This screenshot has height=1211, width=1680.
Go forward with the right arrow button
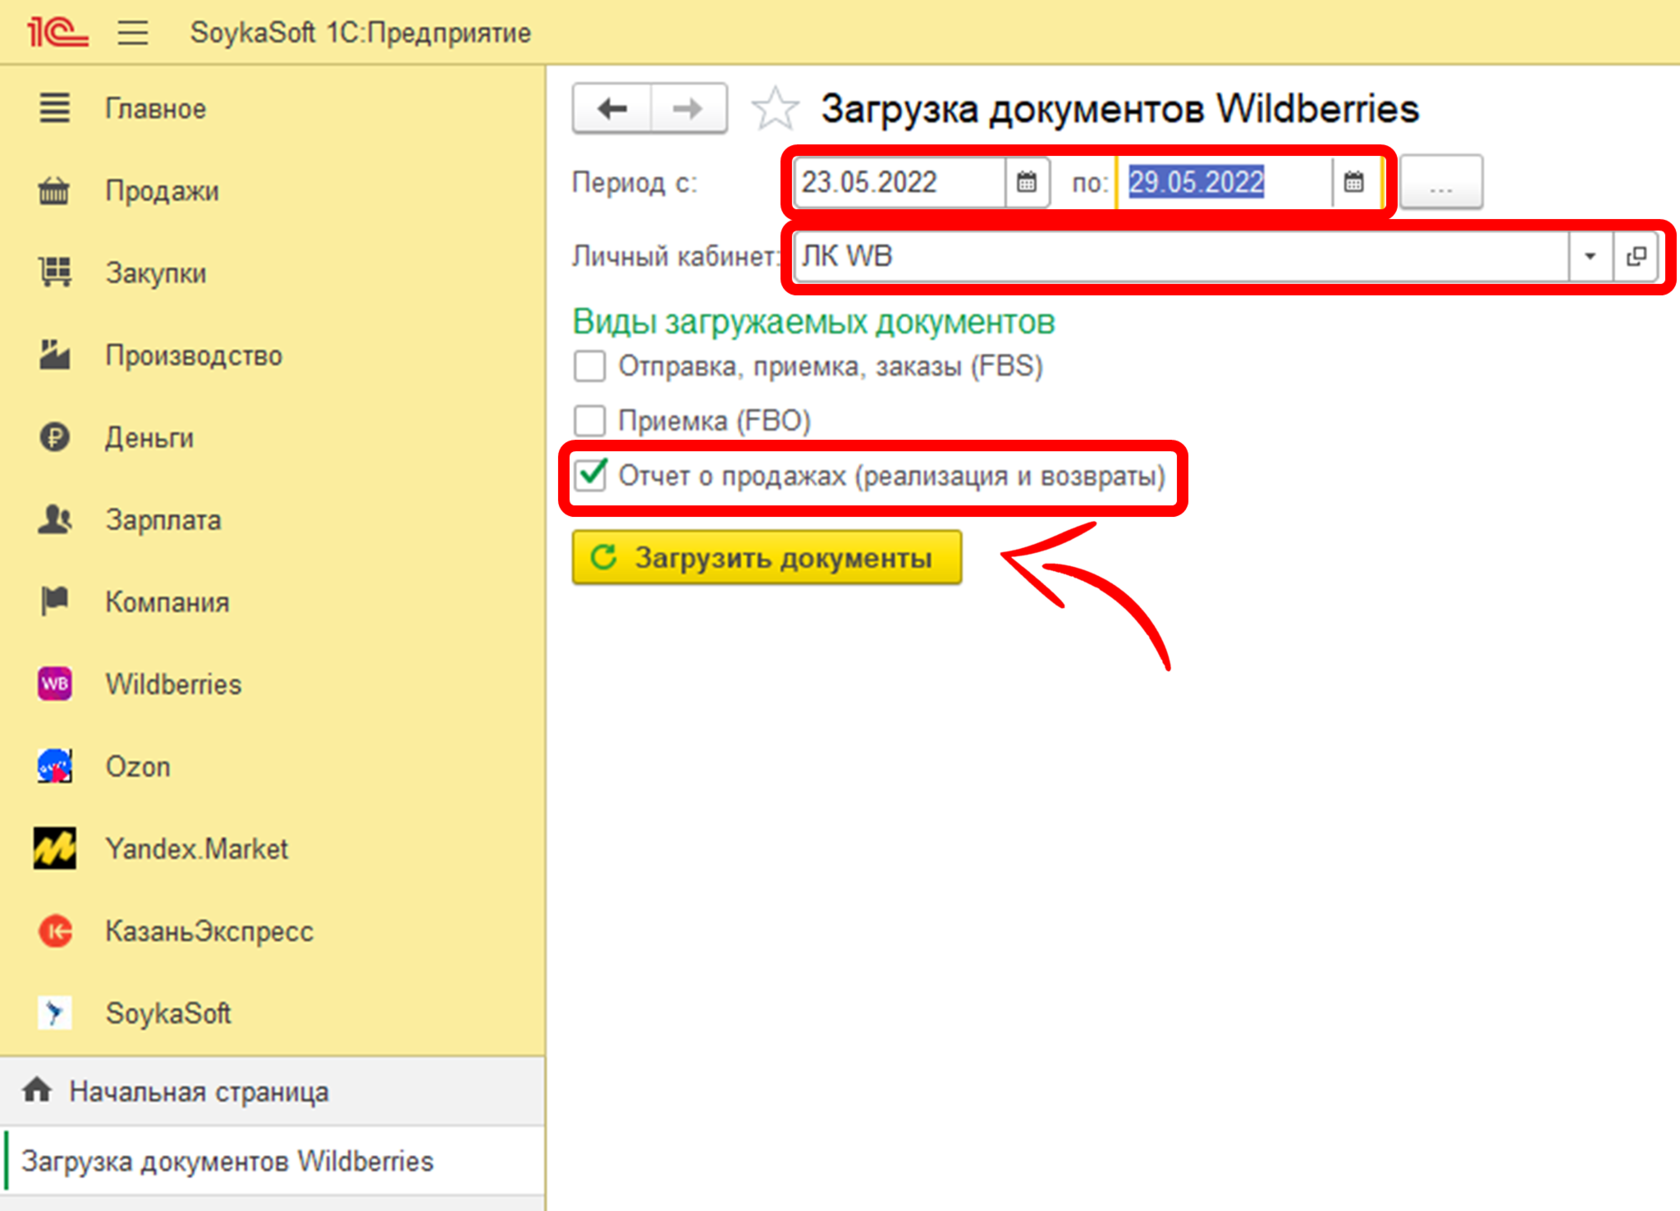(688, 108)
